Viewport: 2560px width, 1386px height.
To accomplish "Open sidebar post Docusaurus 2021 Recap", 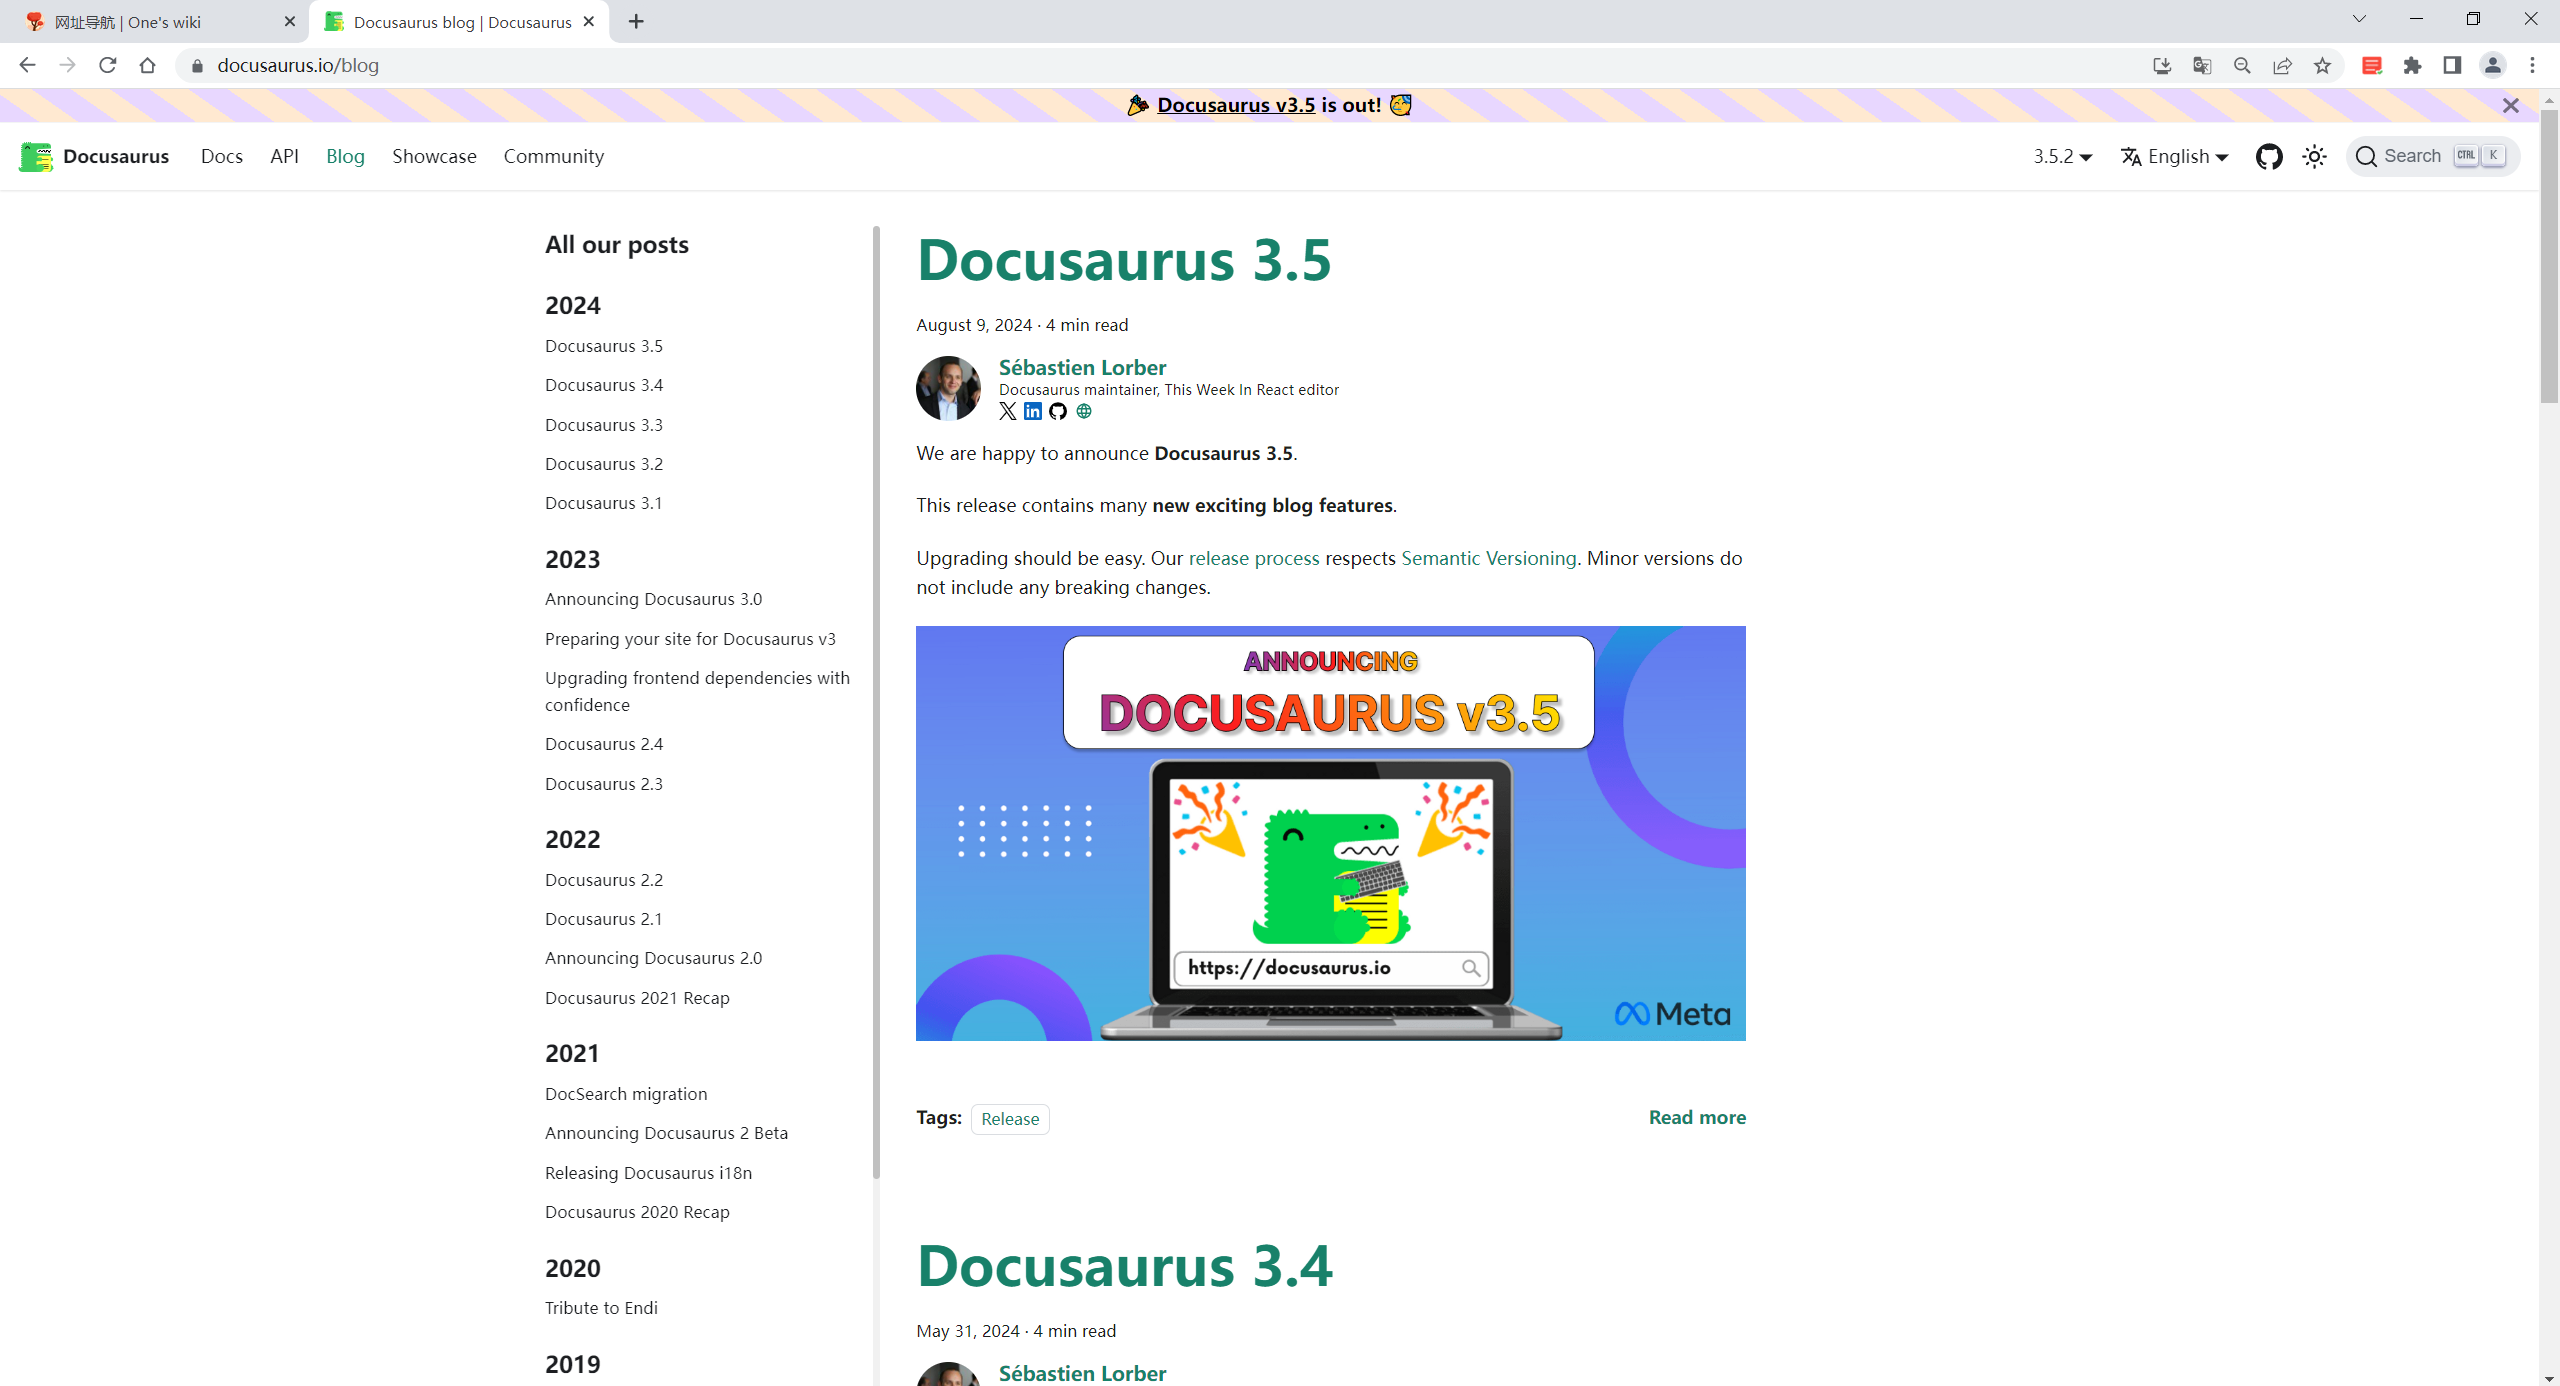I will [x=637, y=998].
